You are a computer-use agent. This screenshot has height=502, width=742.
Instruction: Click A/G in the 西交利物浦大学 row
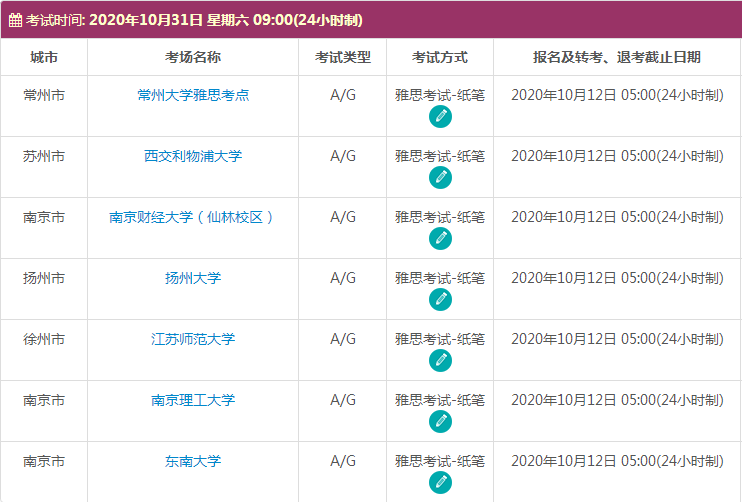coord(343,156)
